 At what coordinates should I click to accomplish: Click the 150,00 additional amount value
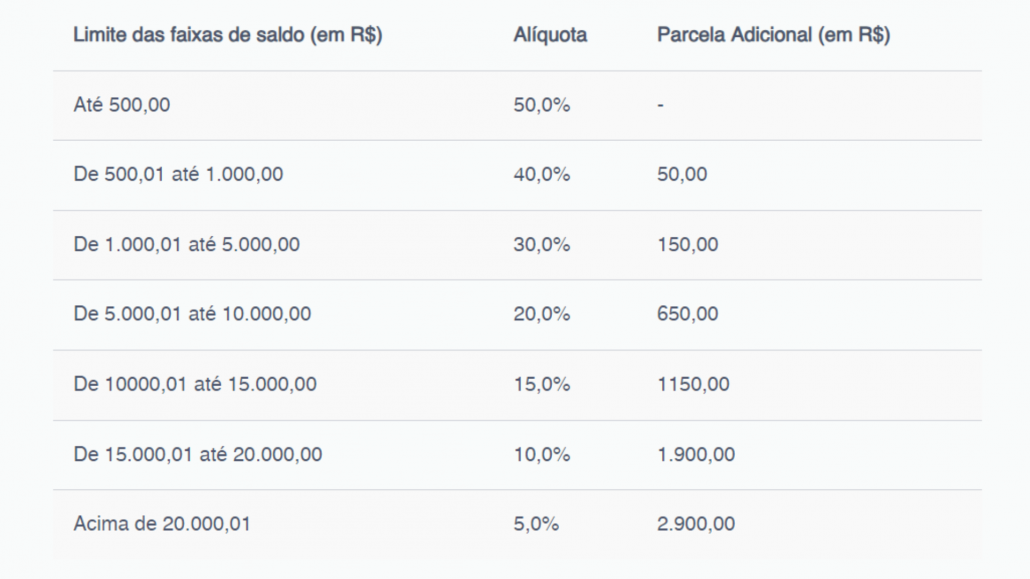coord(688,245)
